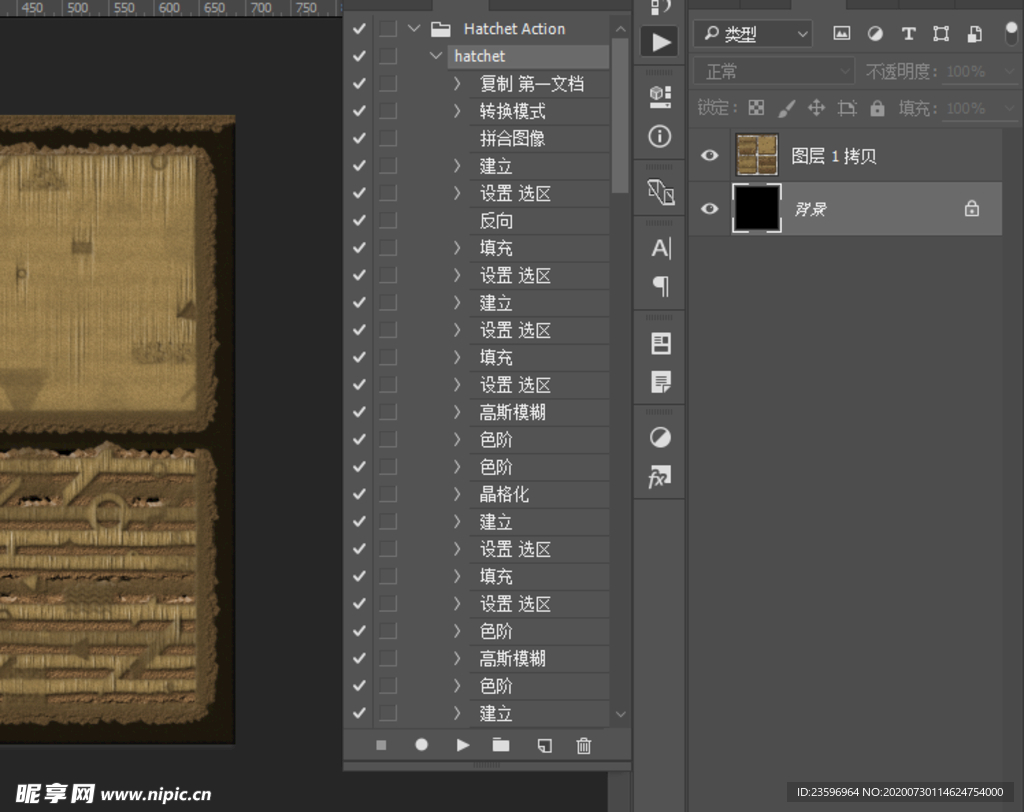Create a new action set folder
The height and width of the screenshot is (812, 1024).
pos(501,745)
